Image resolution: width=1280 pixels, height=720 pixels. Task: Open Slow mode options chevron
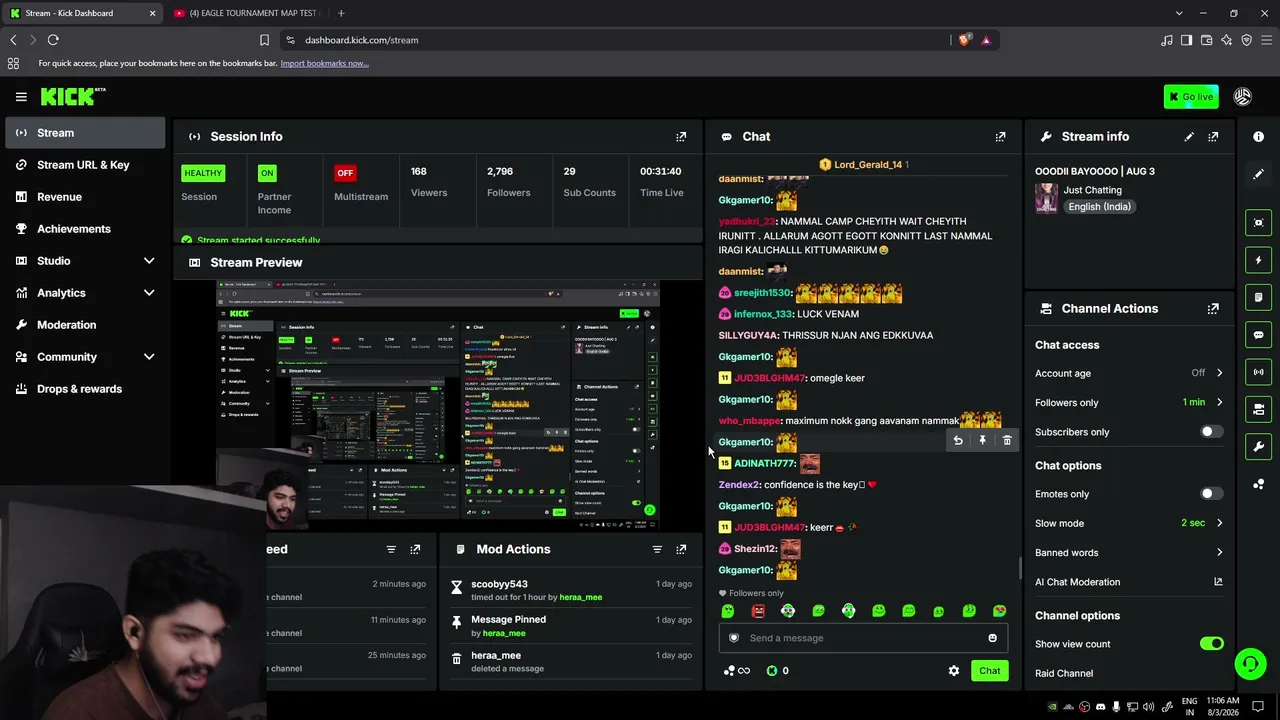tap(1219, 523)
